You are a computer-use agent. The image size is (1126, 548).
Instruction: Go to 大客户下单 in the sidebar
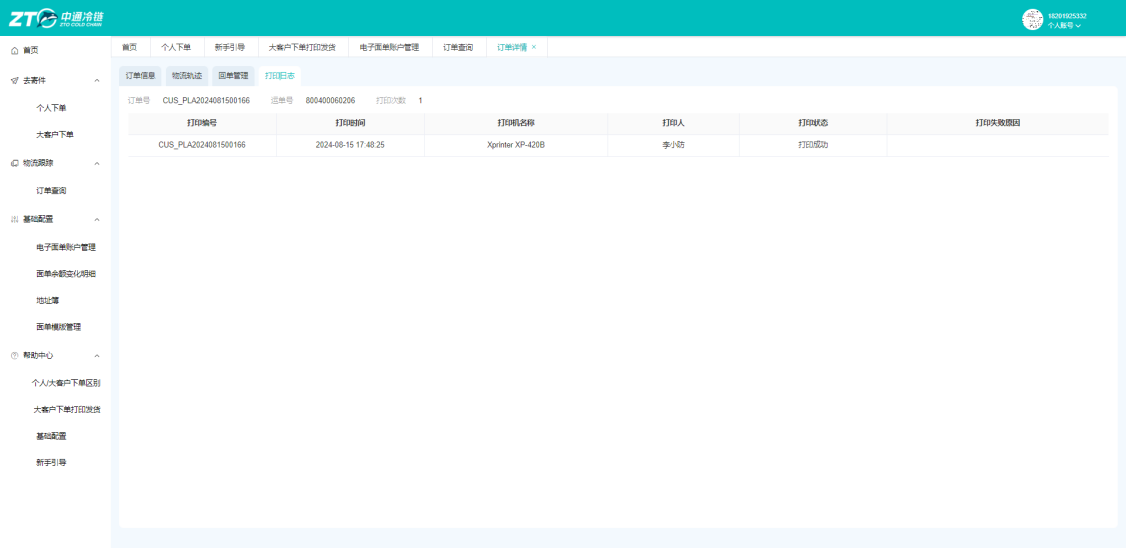click(x=55, y=134)
